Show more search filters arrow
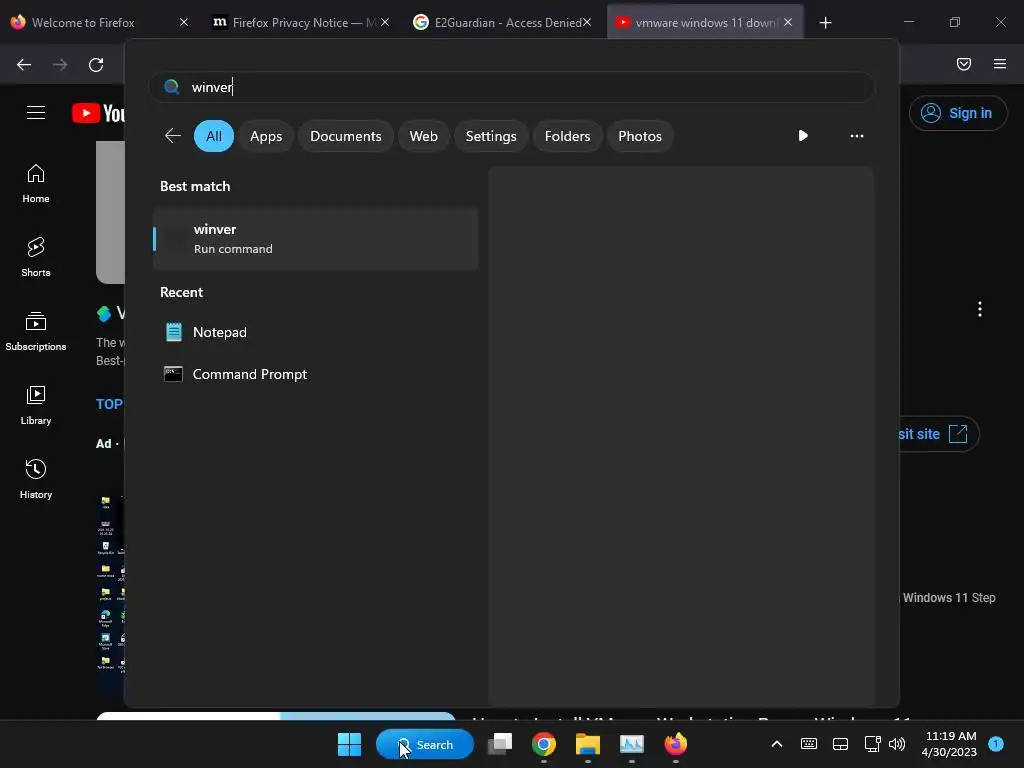Screen dimensions: 1024x768 [x=803, y=136]
